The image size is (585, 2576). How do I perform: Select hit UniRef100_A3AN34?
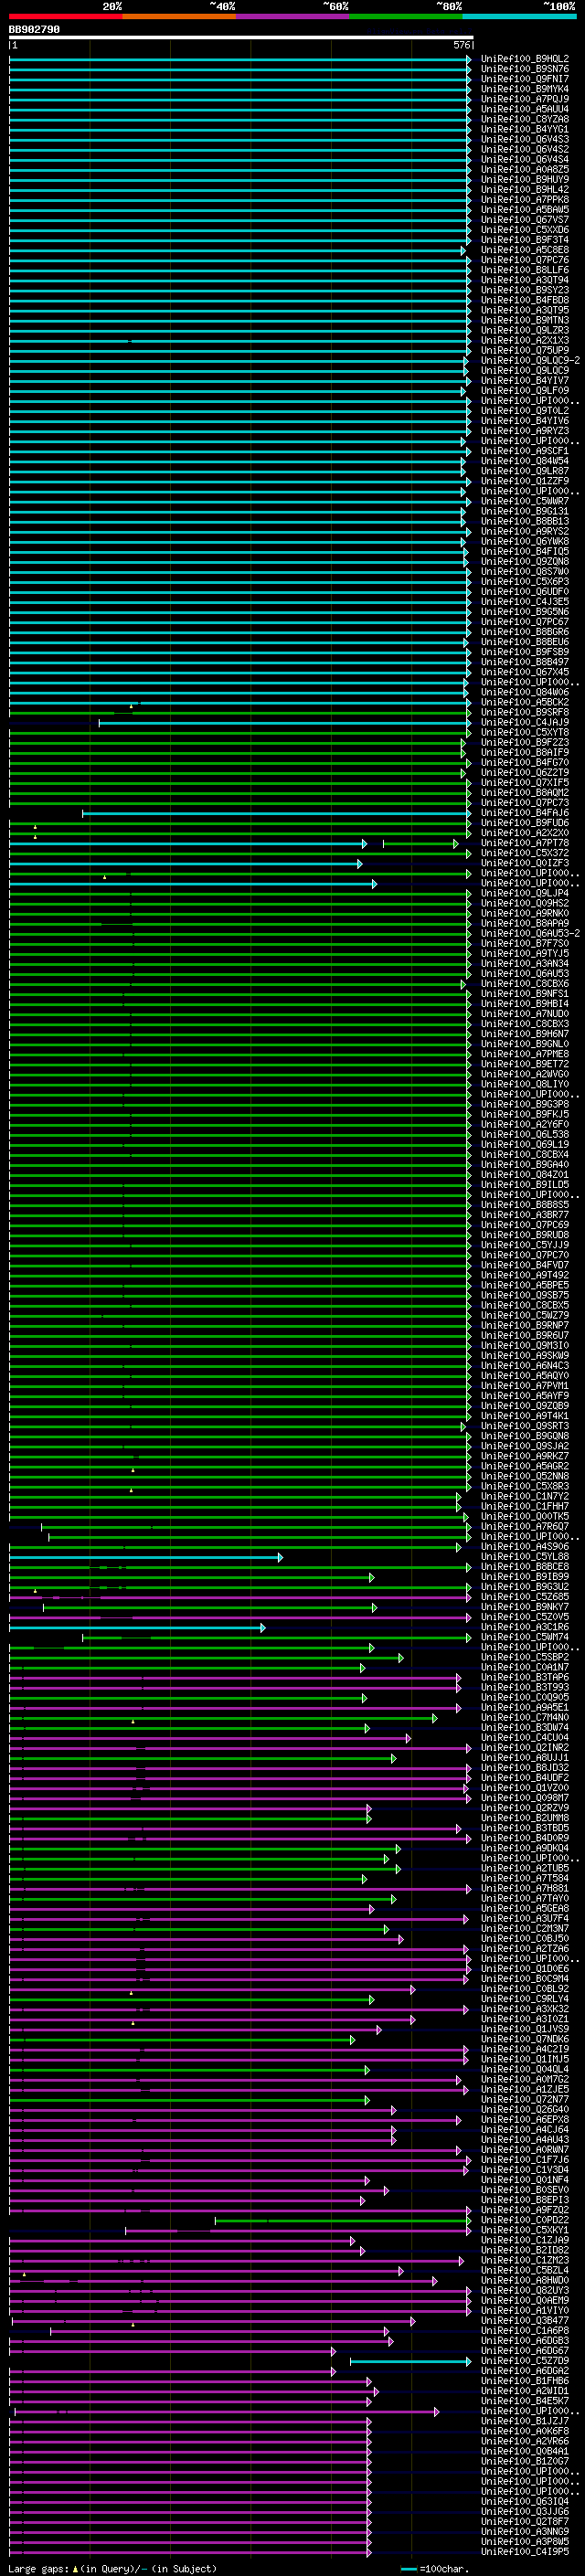tap(525, 964)
